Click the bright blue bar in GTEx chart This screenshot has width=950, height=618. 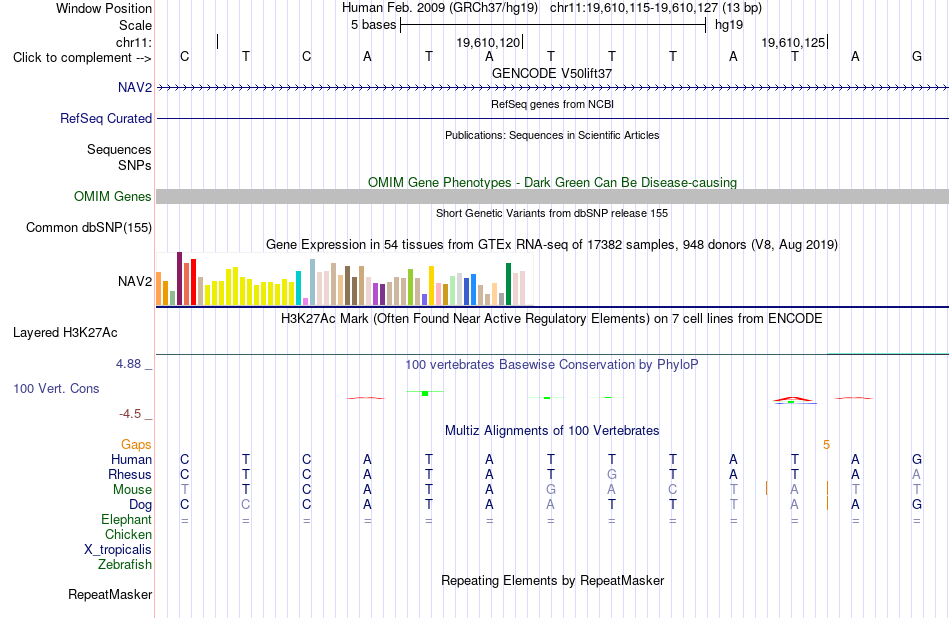click(x=473, y=290)
